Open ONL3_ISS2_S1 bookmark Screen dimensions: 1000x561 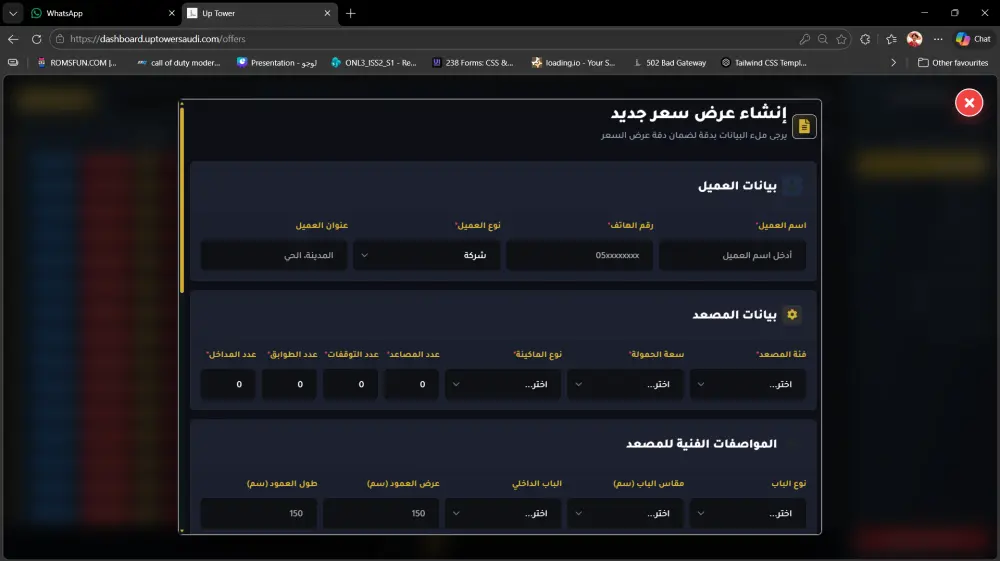click(374, 62)
